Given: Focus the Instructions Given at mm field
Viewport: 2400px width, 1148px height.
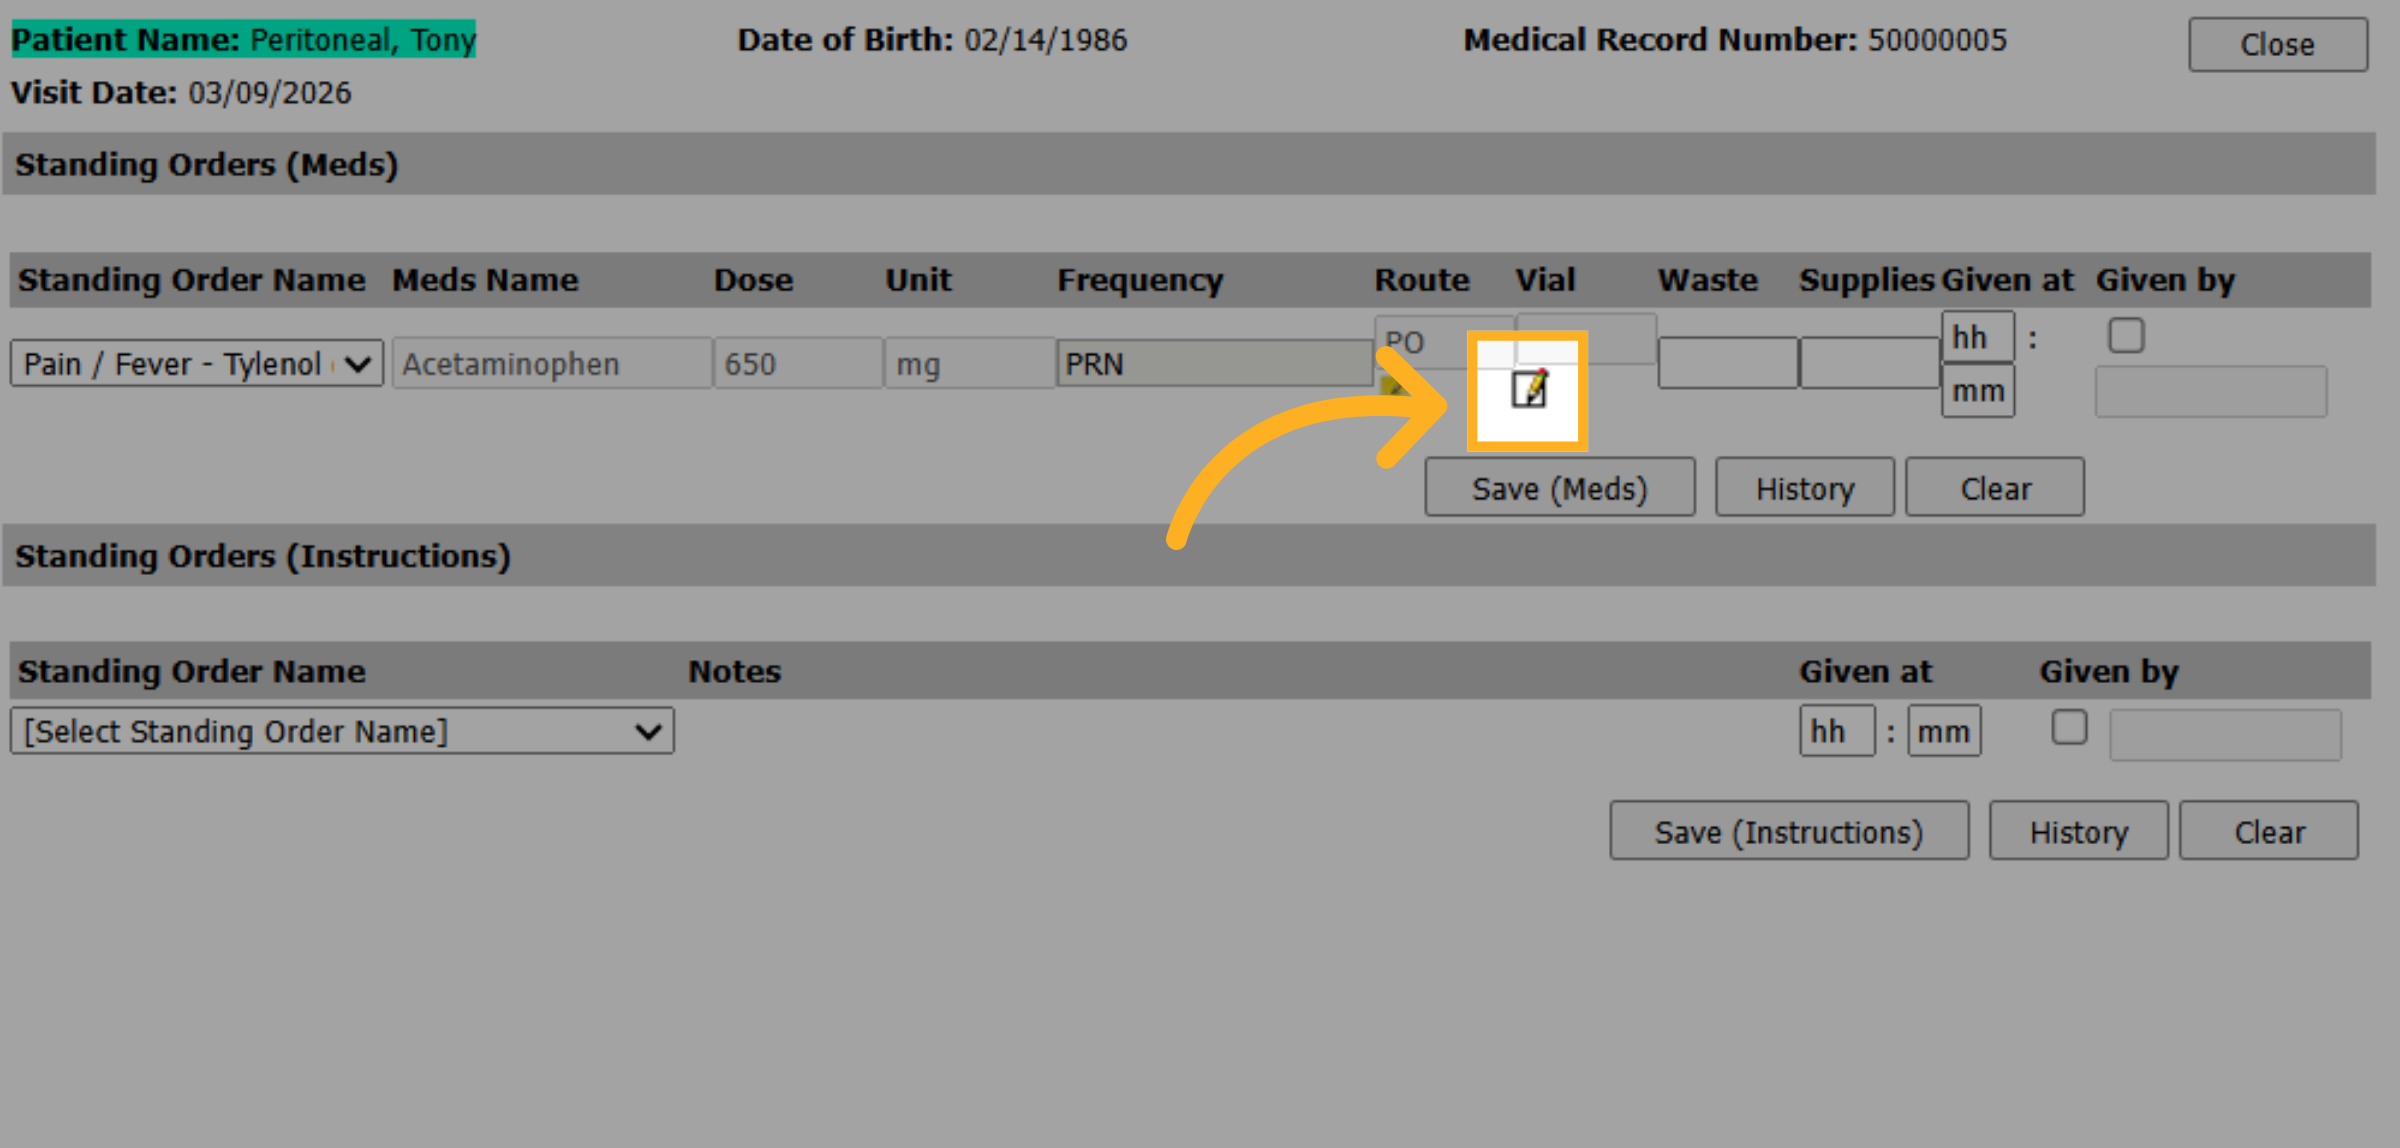Looking at the screenshot, I should click(x=1944, y=731).
